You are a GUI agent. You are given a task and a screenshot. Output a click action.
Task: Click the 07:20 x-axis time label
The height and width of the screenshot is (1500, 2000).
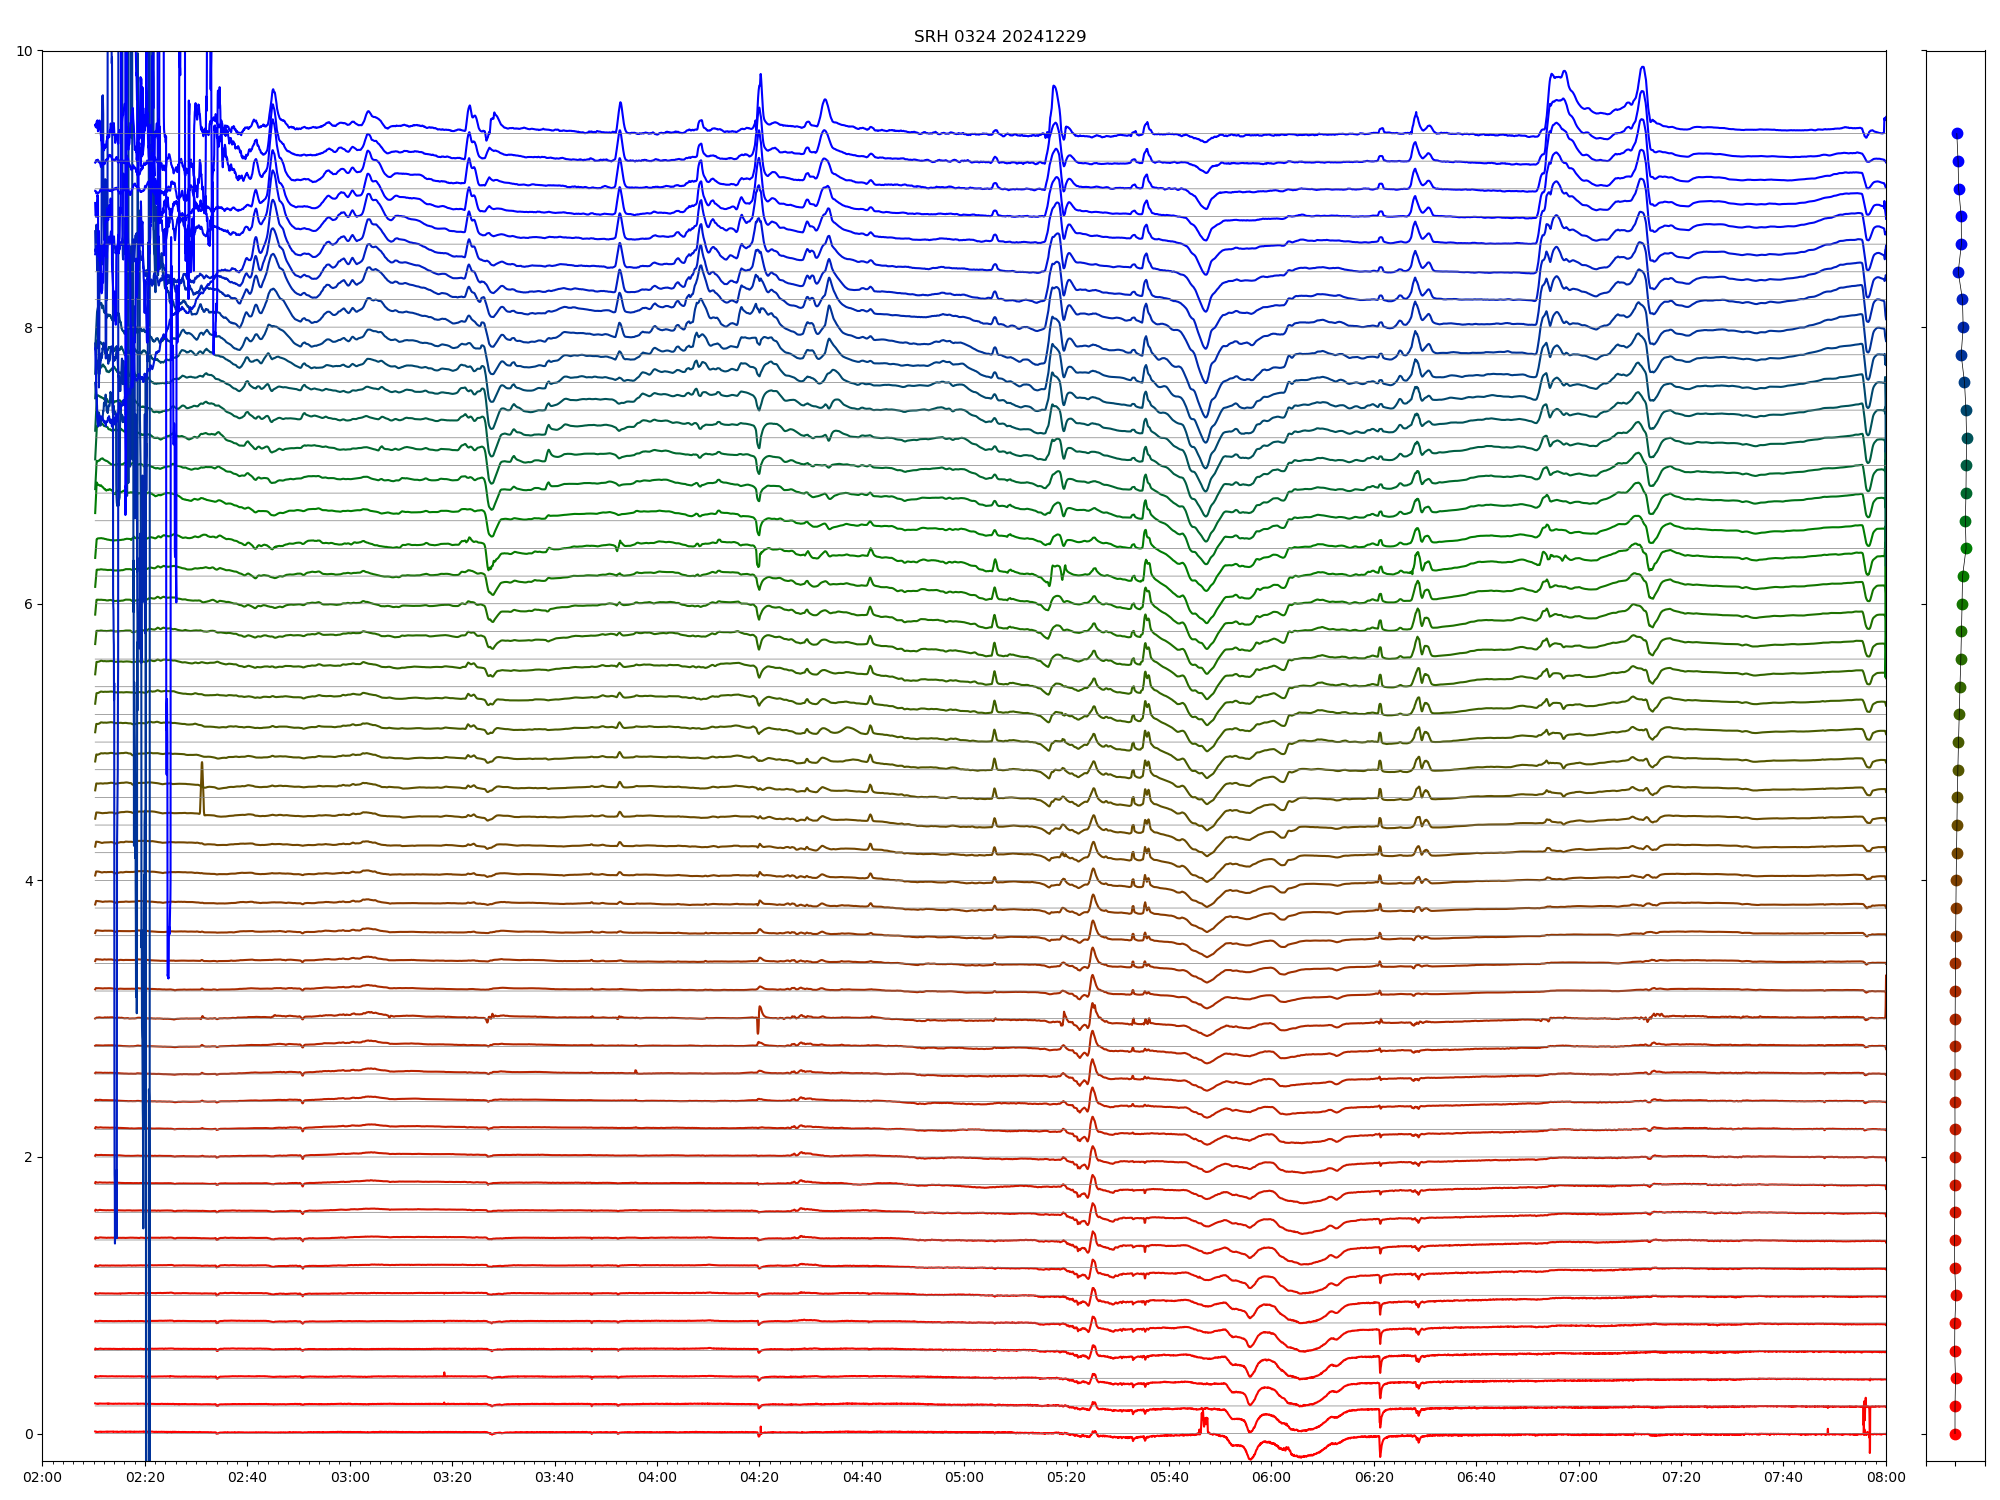click(x=1681, y=1477)
